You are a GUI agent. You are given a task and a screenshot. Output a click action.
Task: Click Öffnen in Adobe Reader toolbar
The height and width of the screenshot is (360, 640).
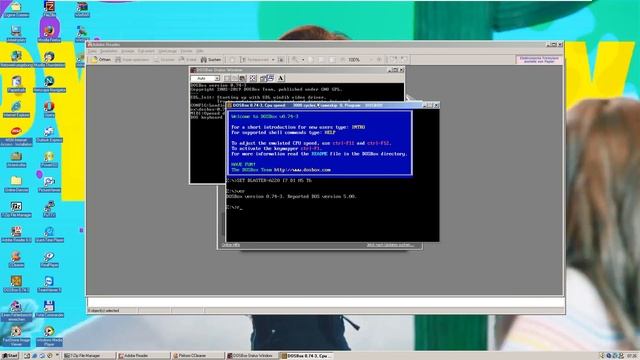pyautogui.click(x=101, y=60)
